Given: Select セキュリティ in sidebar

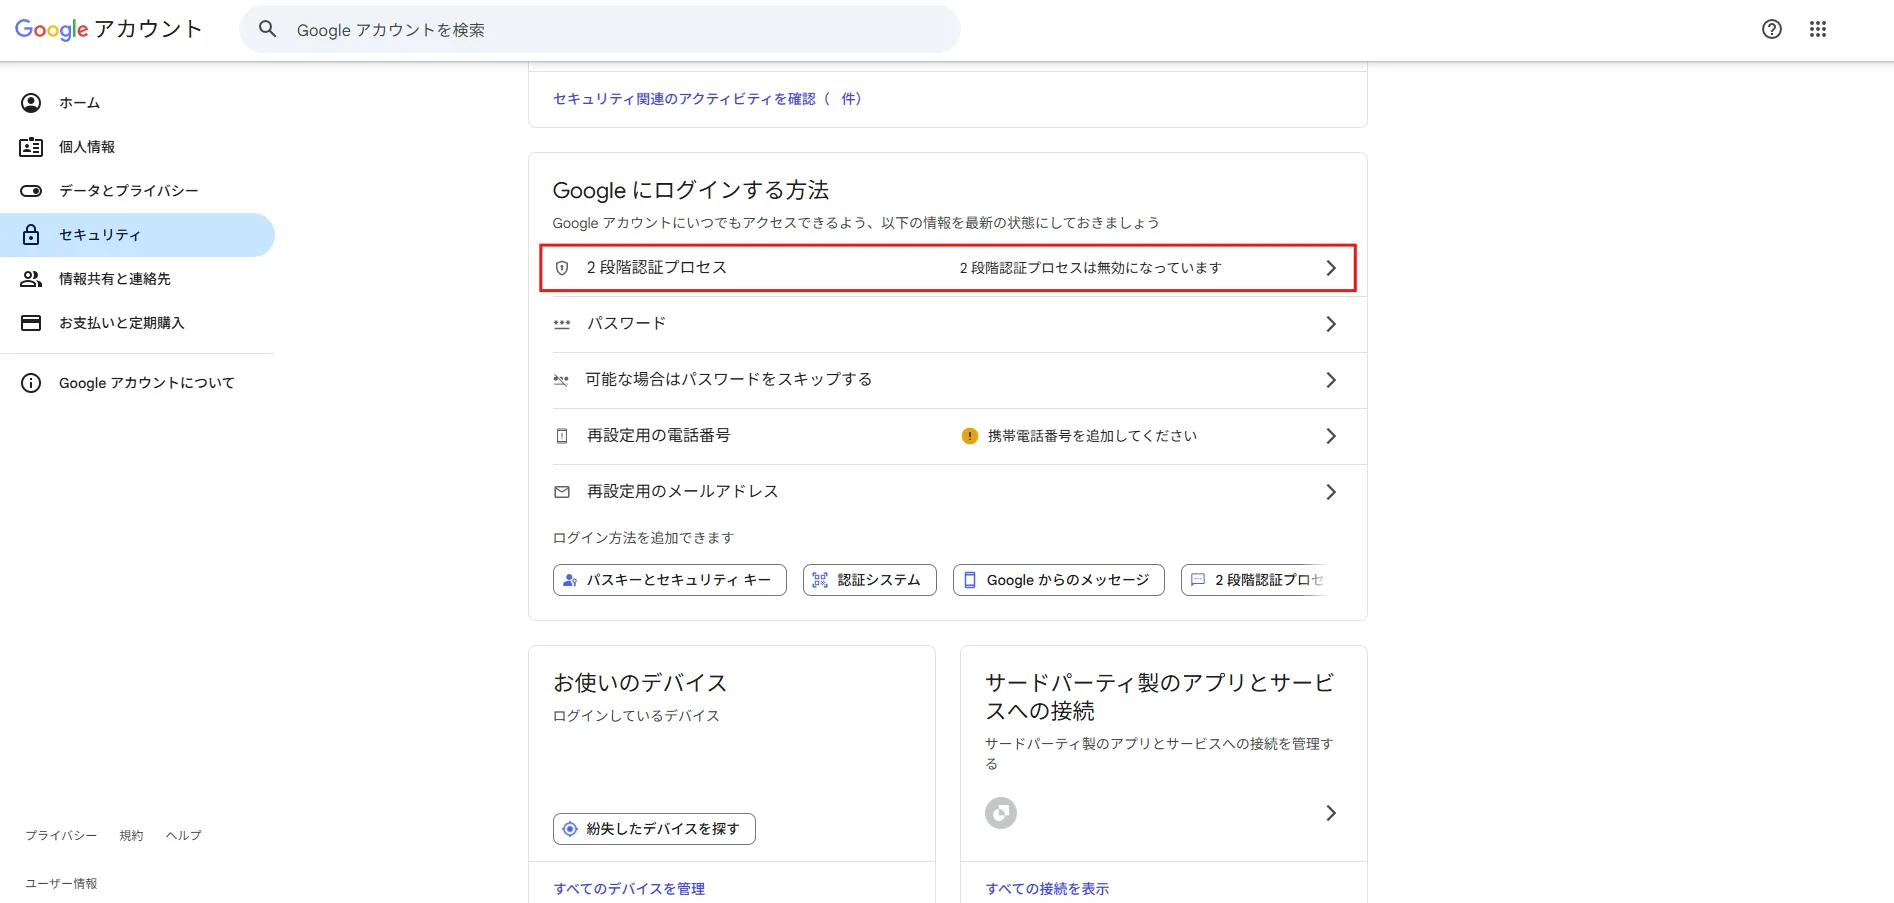Looking at the screenshot, I should (137, 235).
